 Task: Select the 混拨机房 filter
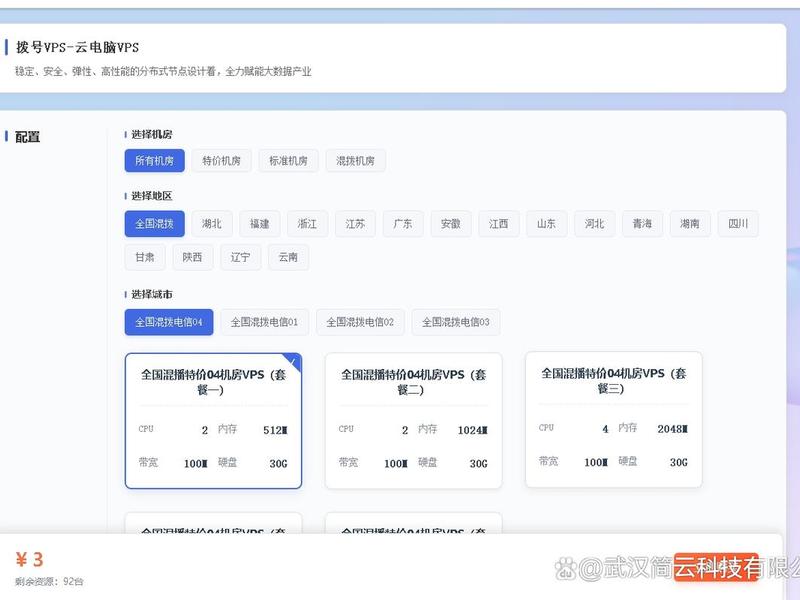[x=355, y=161]
